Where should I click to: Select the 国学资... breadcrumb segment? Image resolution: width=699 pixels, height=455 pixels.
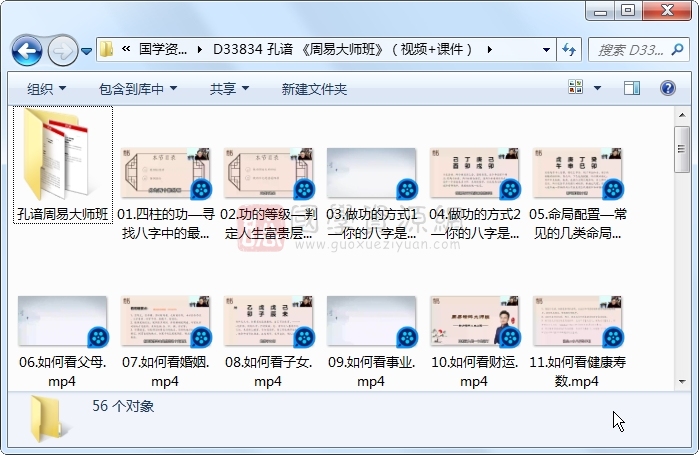click(x=163, y=49)
